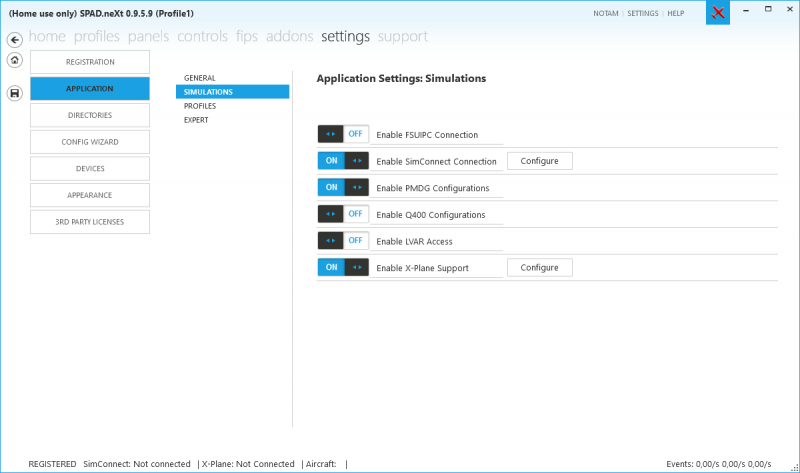800x473 pixels.
Task: Click the save disk icon
Action: point(15,93)
